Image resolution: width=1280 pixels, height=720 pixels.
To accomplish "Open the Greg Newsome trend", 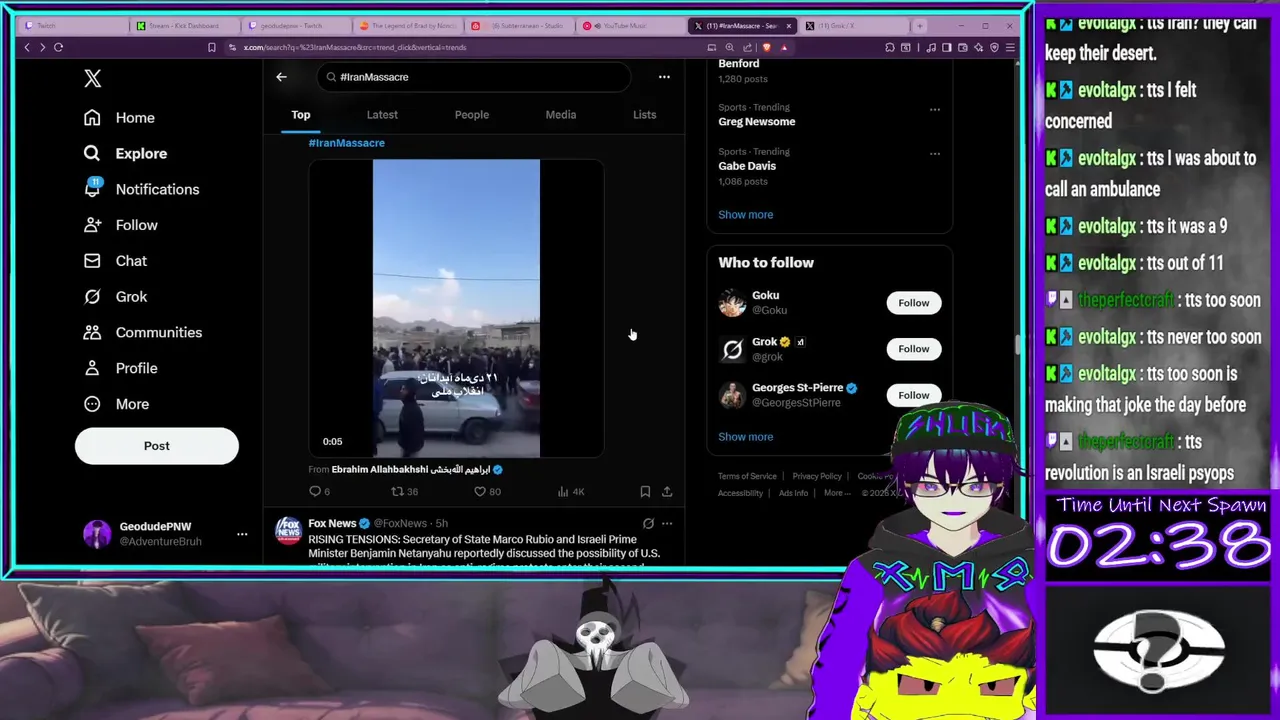I will pos(757,122).
